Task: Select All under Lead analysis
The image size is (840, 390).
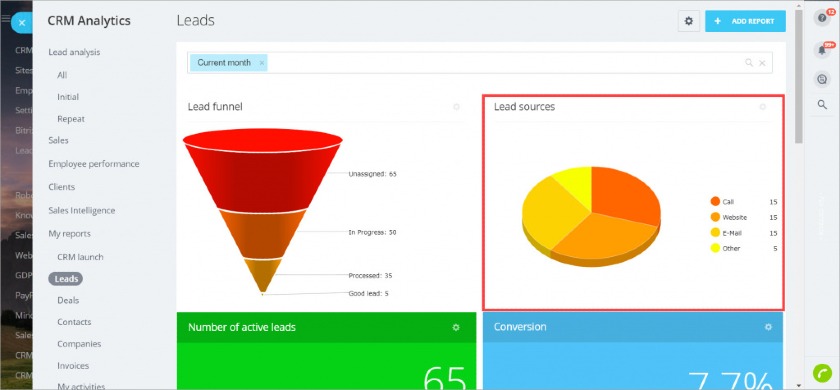Action: click(x=62, y=75)
